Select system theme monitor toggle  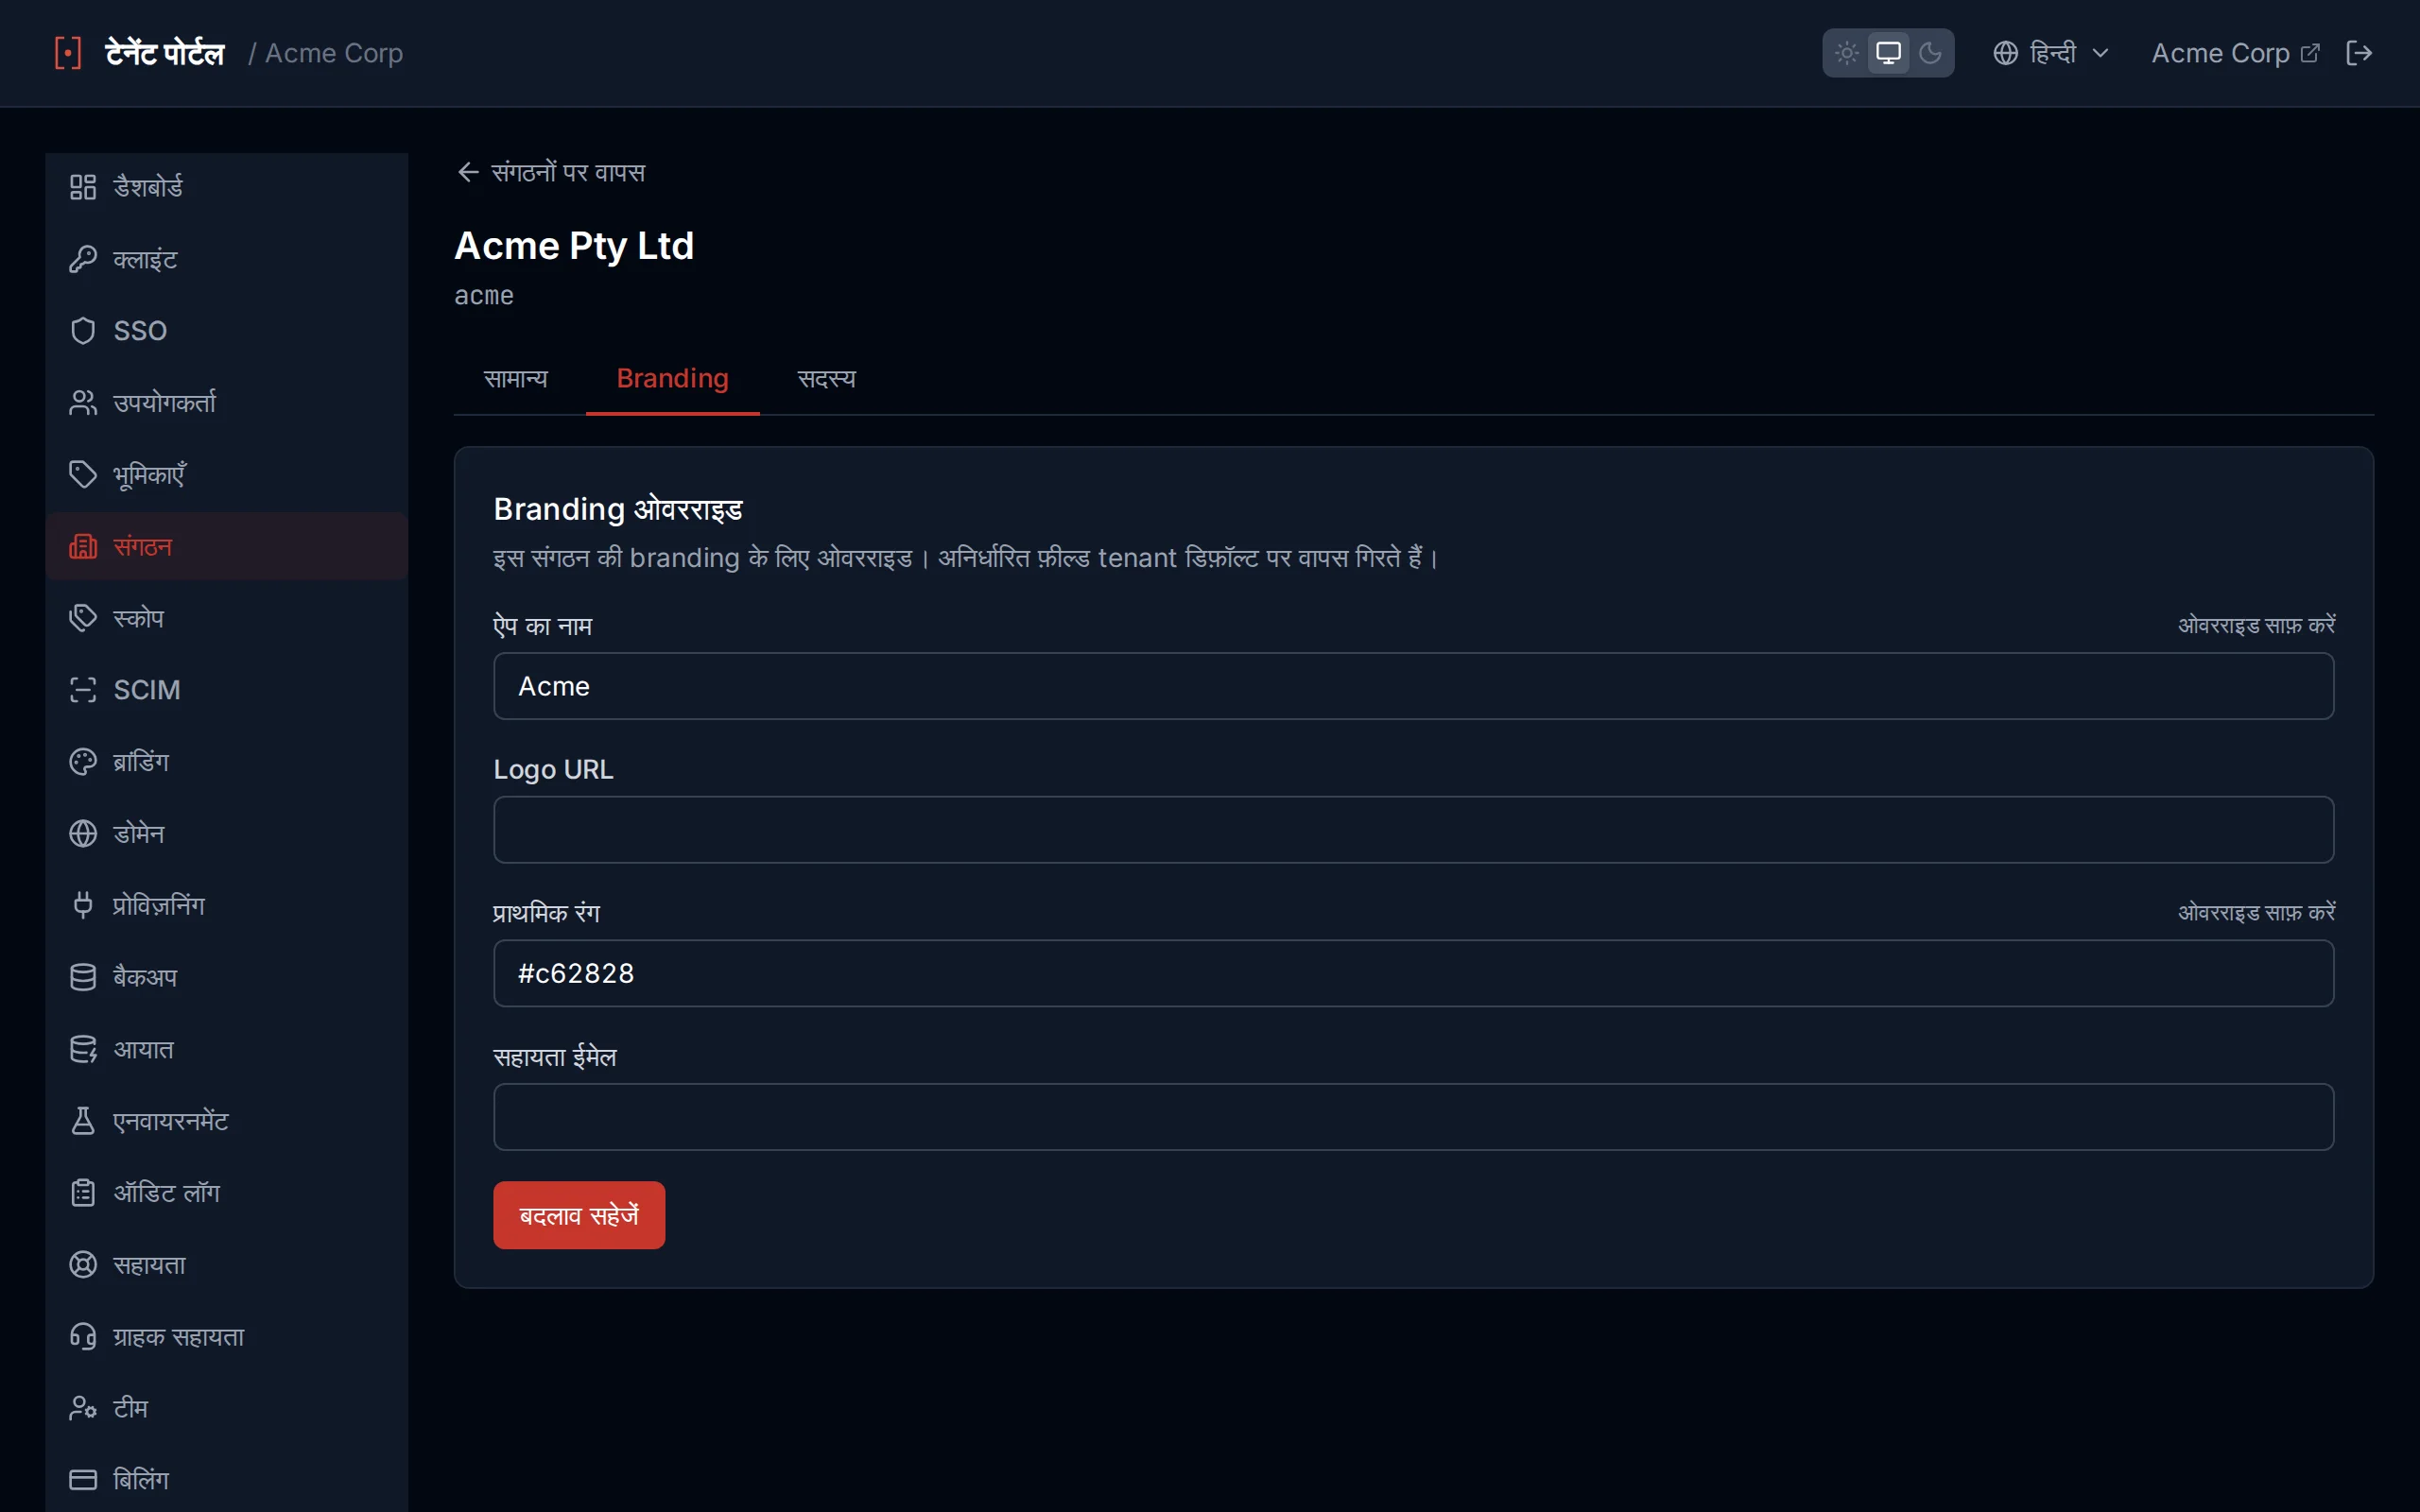pos(1888,53)
